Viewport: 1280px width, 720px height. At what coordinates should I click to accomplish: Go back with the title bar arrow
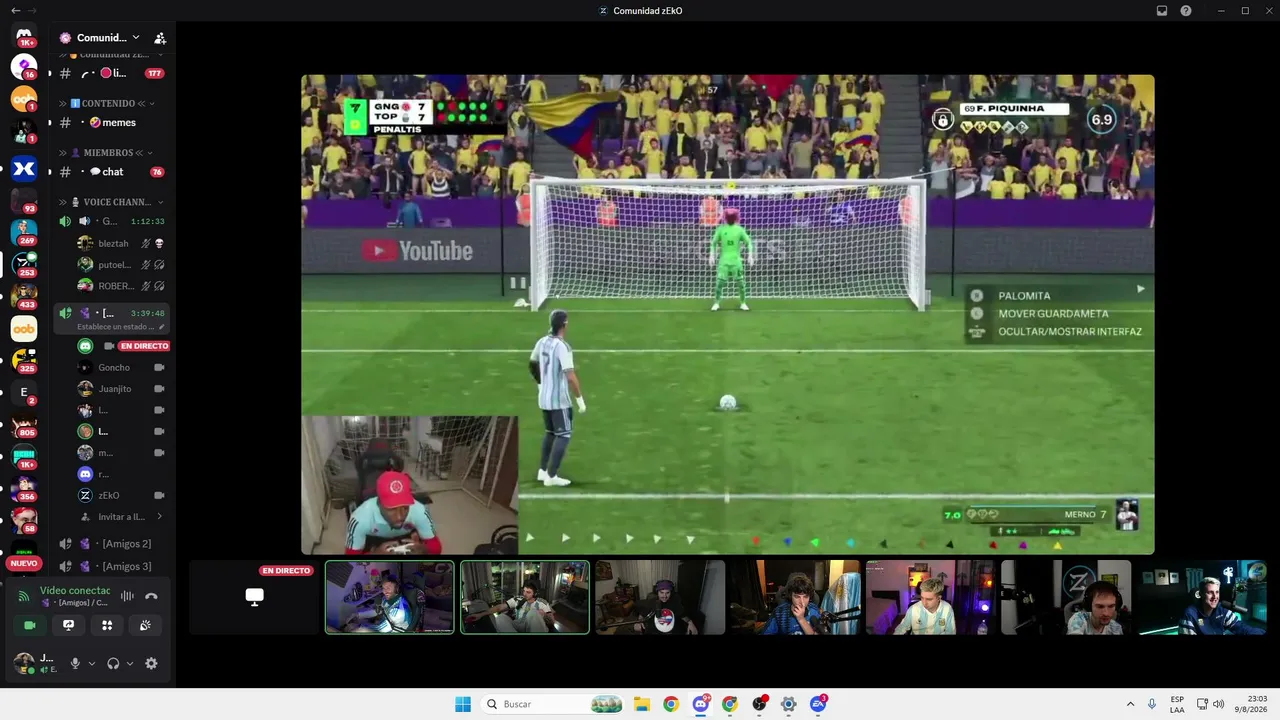[x=15, y=10]
